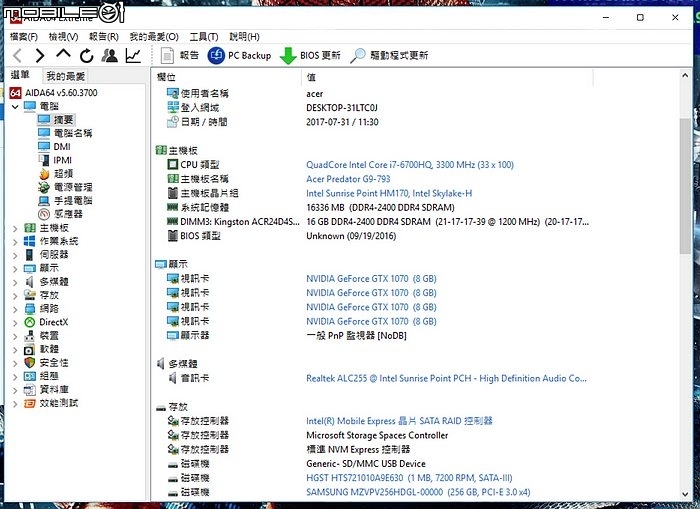
Task: Open the first NVIDIA GeForce GTX 1070 link
Action: (x=371, y=279)
